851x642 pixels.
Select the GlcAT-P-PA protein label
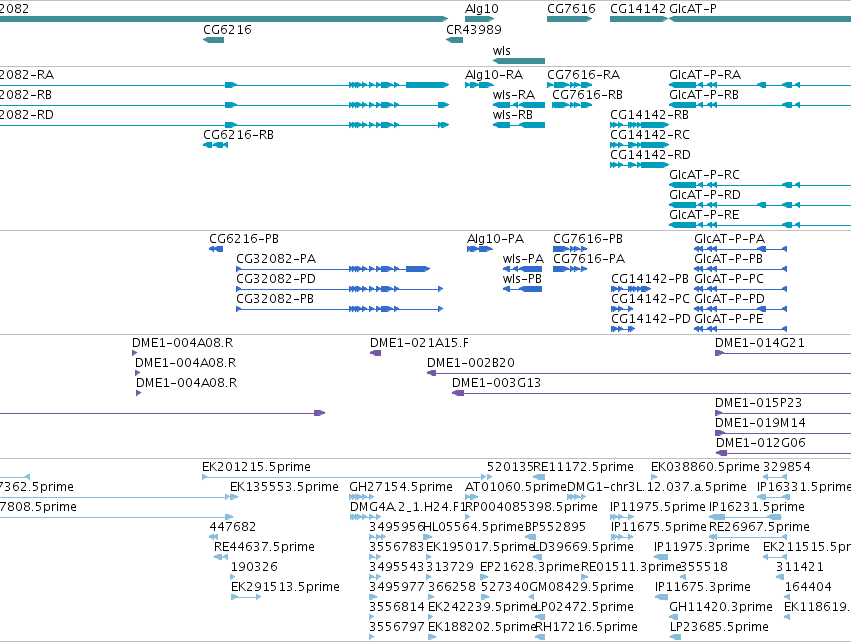[729, 239]
